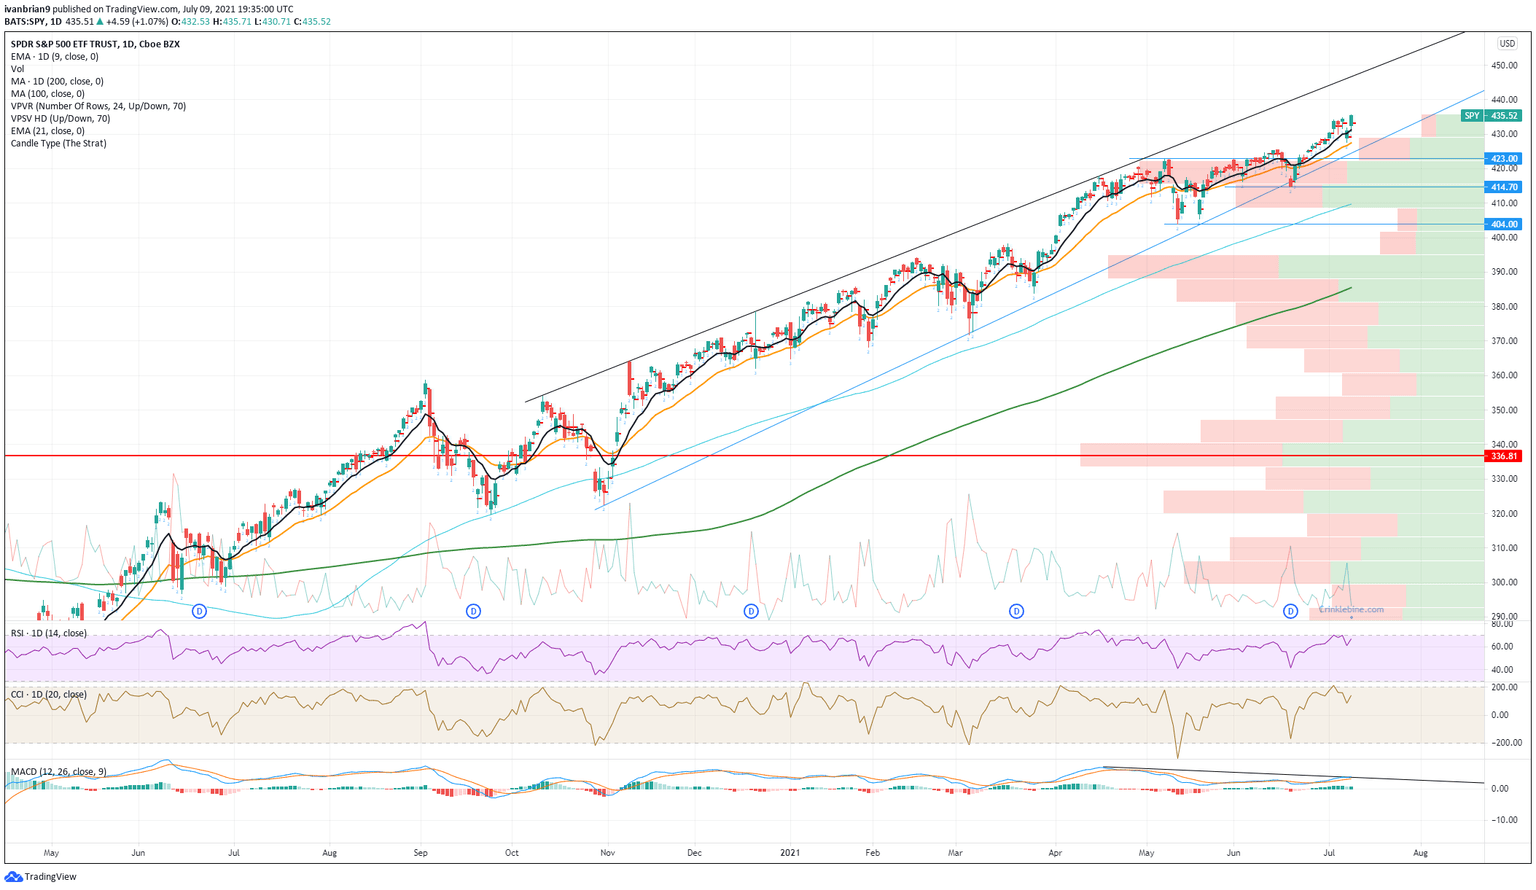Select the 404.00 blue price level label

(1504, 225)
